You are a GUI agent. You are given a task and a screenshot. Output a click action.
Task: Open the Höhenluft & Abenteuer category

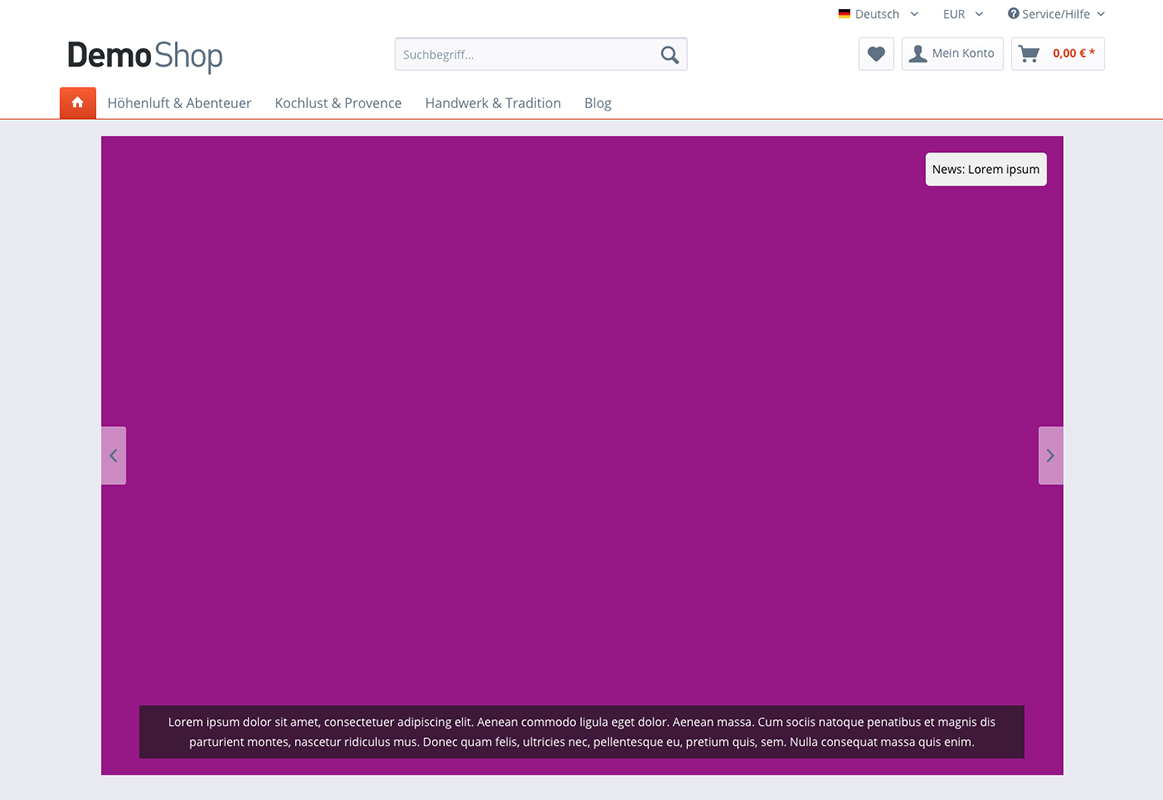tap(179, 103)
